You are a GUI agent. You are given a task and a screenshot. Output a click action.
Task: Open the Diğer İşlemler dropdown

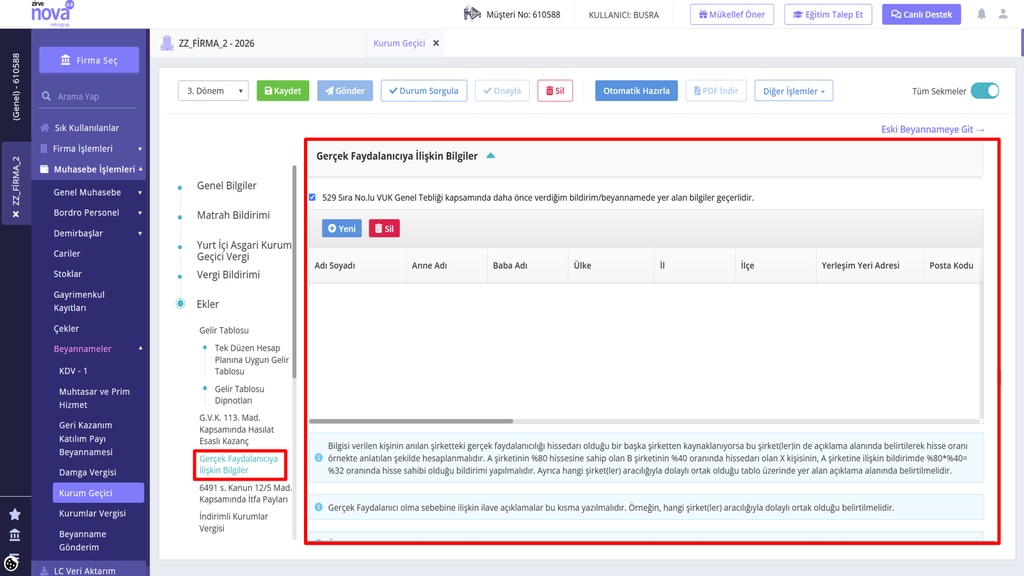pyautogui.click(x=793, y=91)
